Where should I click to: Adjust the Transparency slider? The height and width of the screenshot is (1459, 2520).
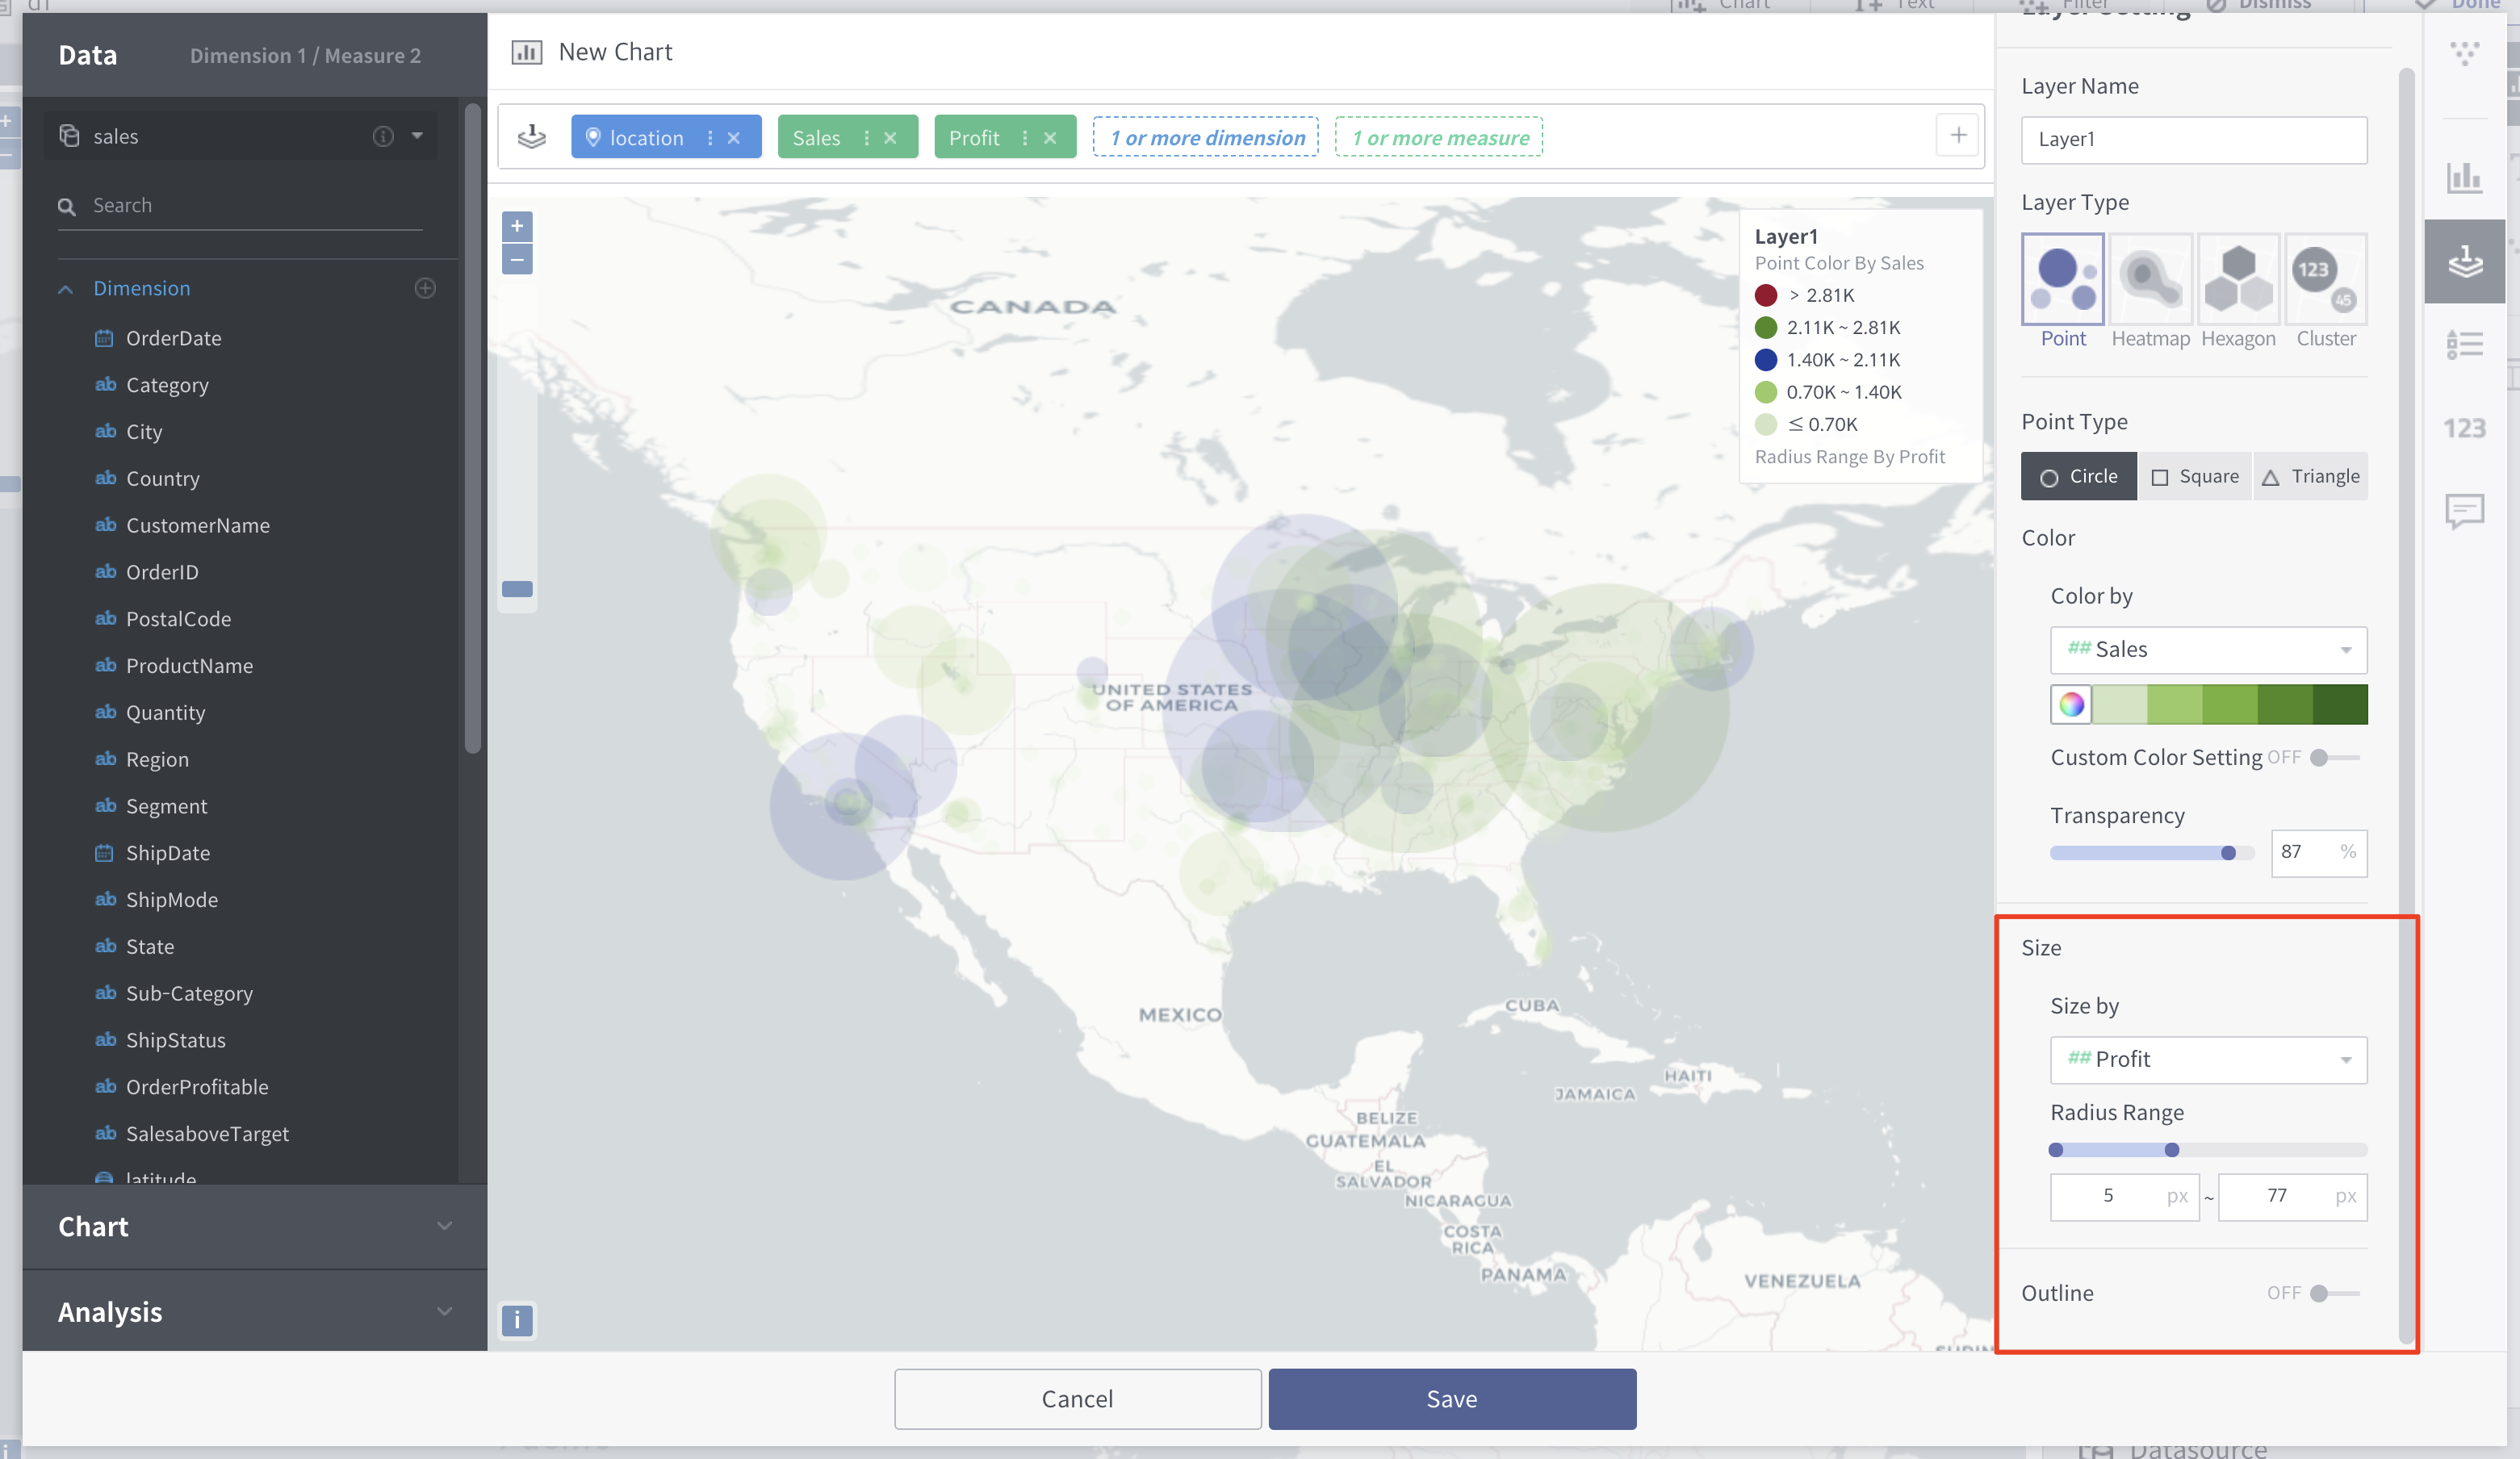click(x=2228, y=853)
